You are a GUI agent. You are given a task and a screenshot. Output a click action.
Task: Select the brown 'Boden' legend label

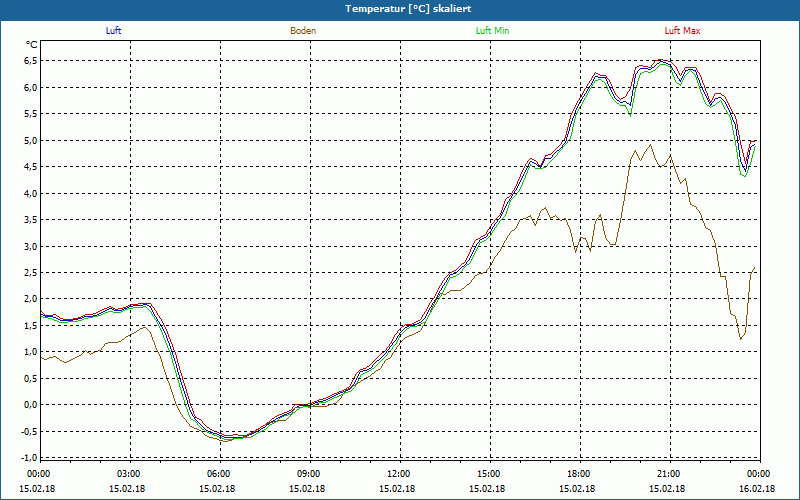click(x=303, y=31)
